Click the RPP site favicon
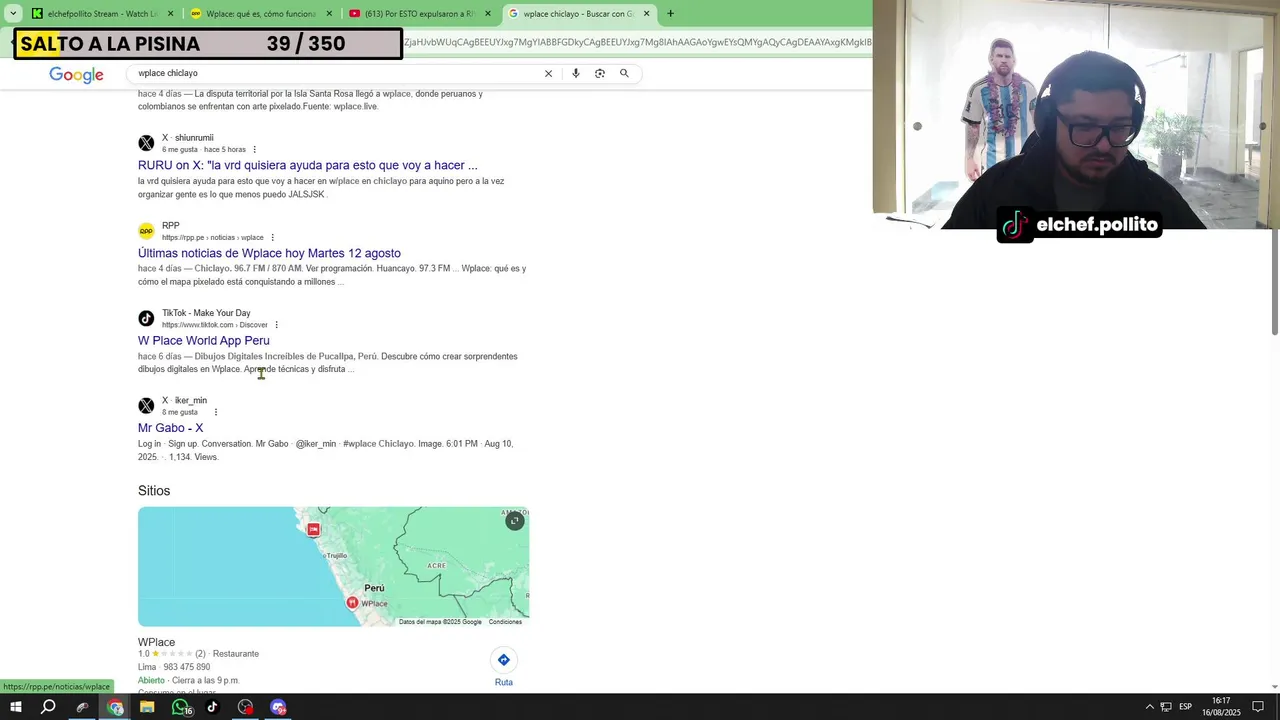The image size is (1280, 720). tap(146, 231)
